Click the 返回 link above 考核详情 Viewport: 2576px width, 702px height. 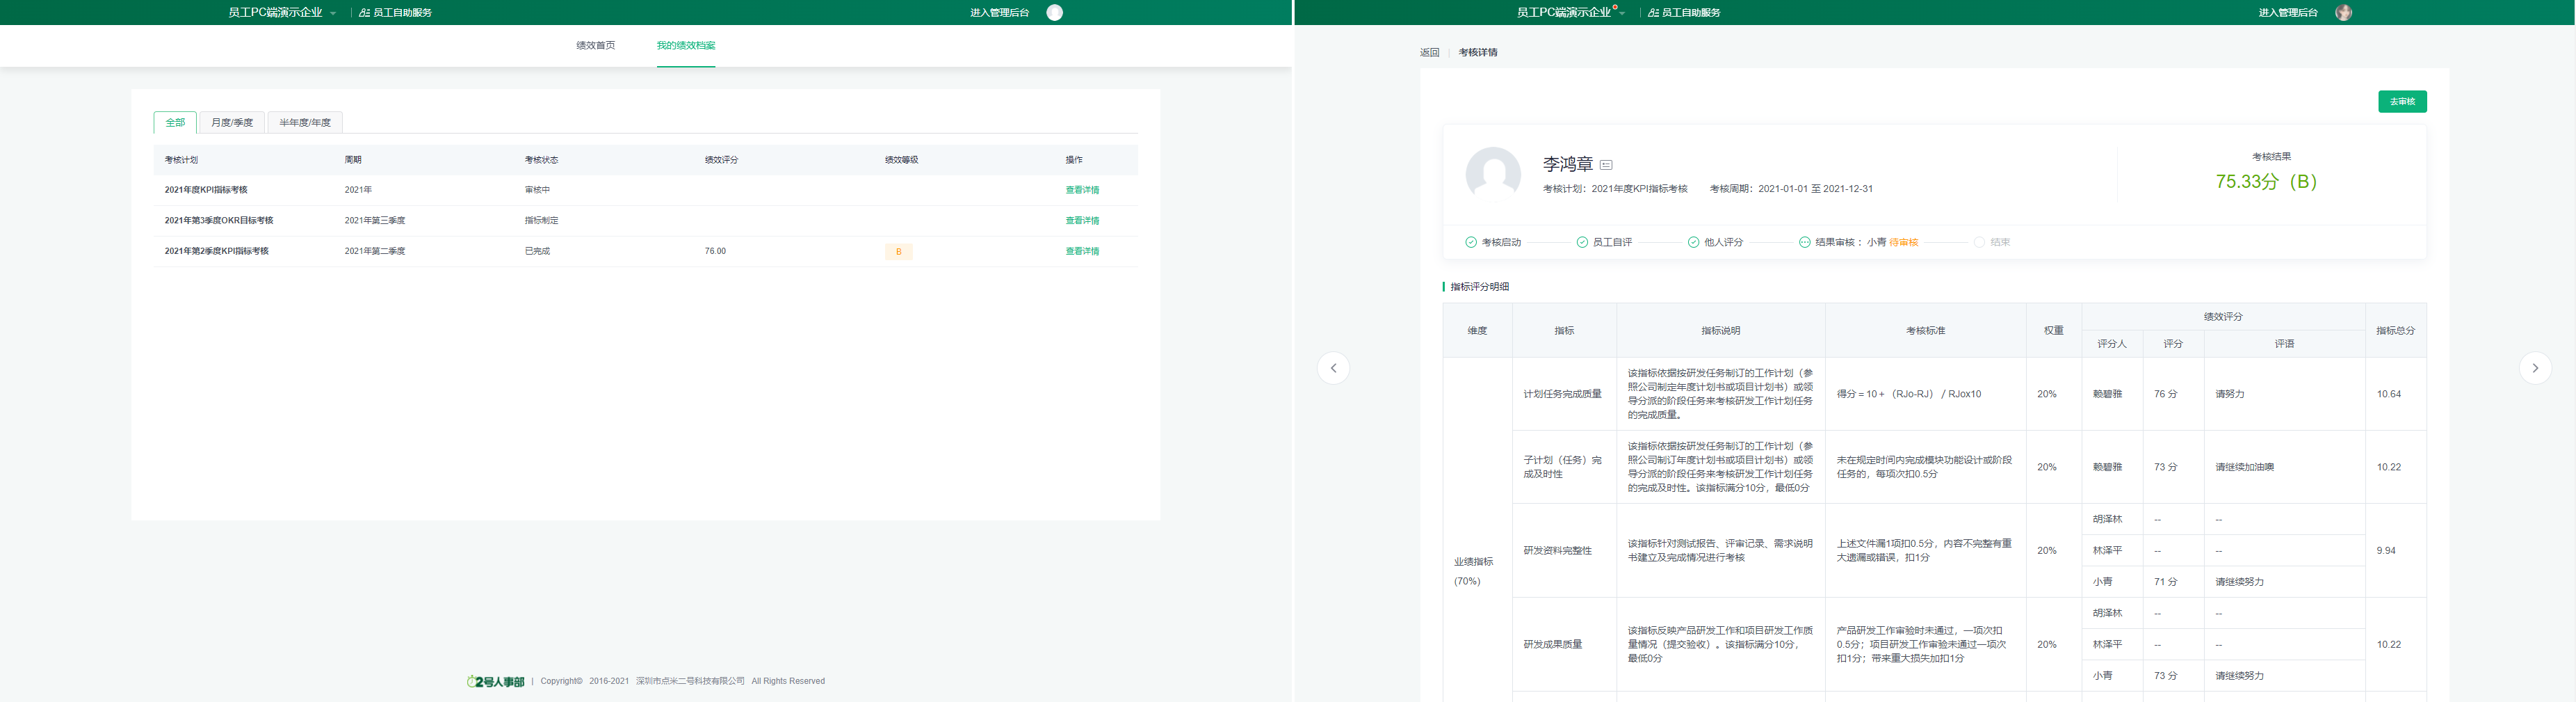(x=1429, y=52)
